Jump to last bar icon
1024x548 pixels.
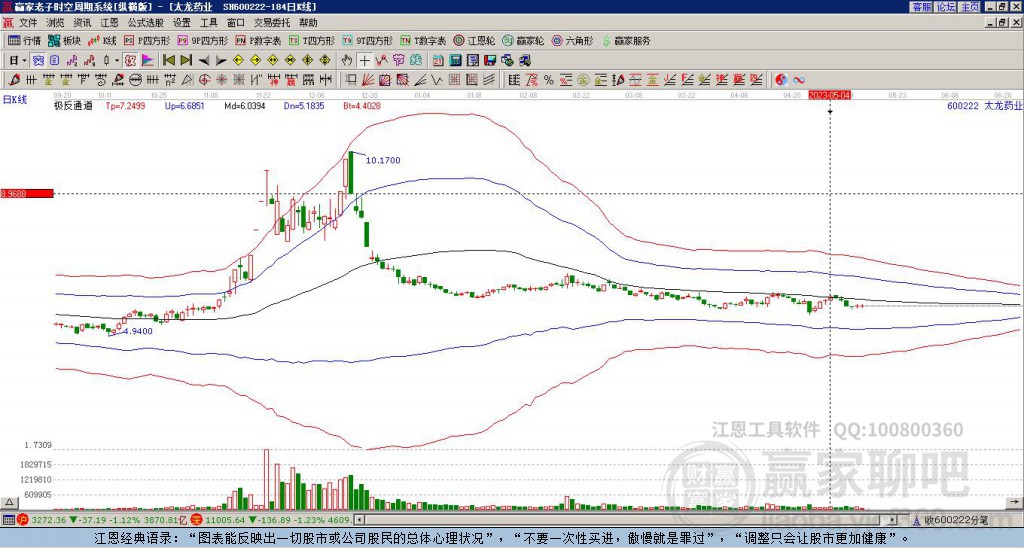186,61
